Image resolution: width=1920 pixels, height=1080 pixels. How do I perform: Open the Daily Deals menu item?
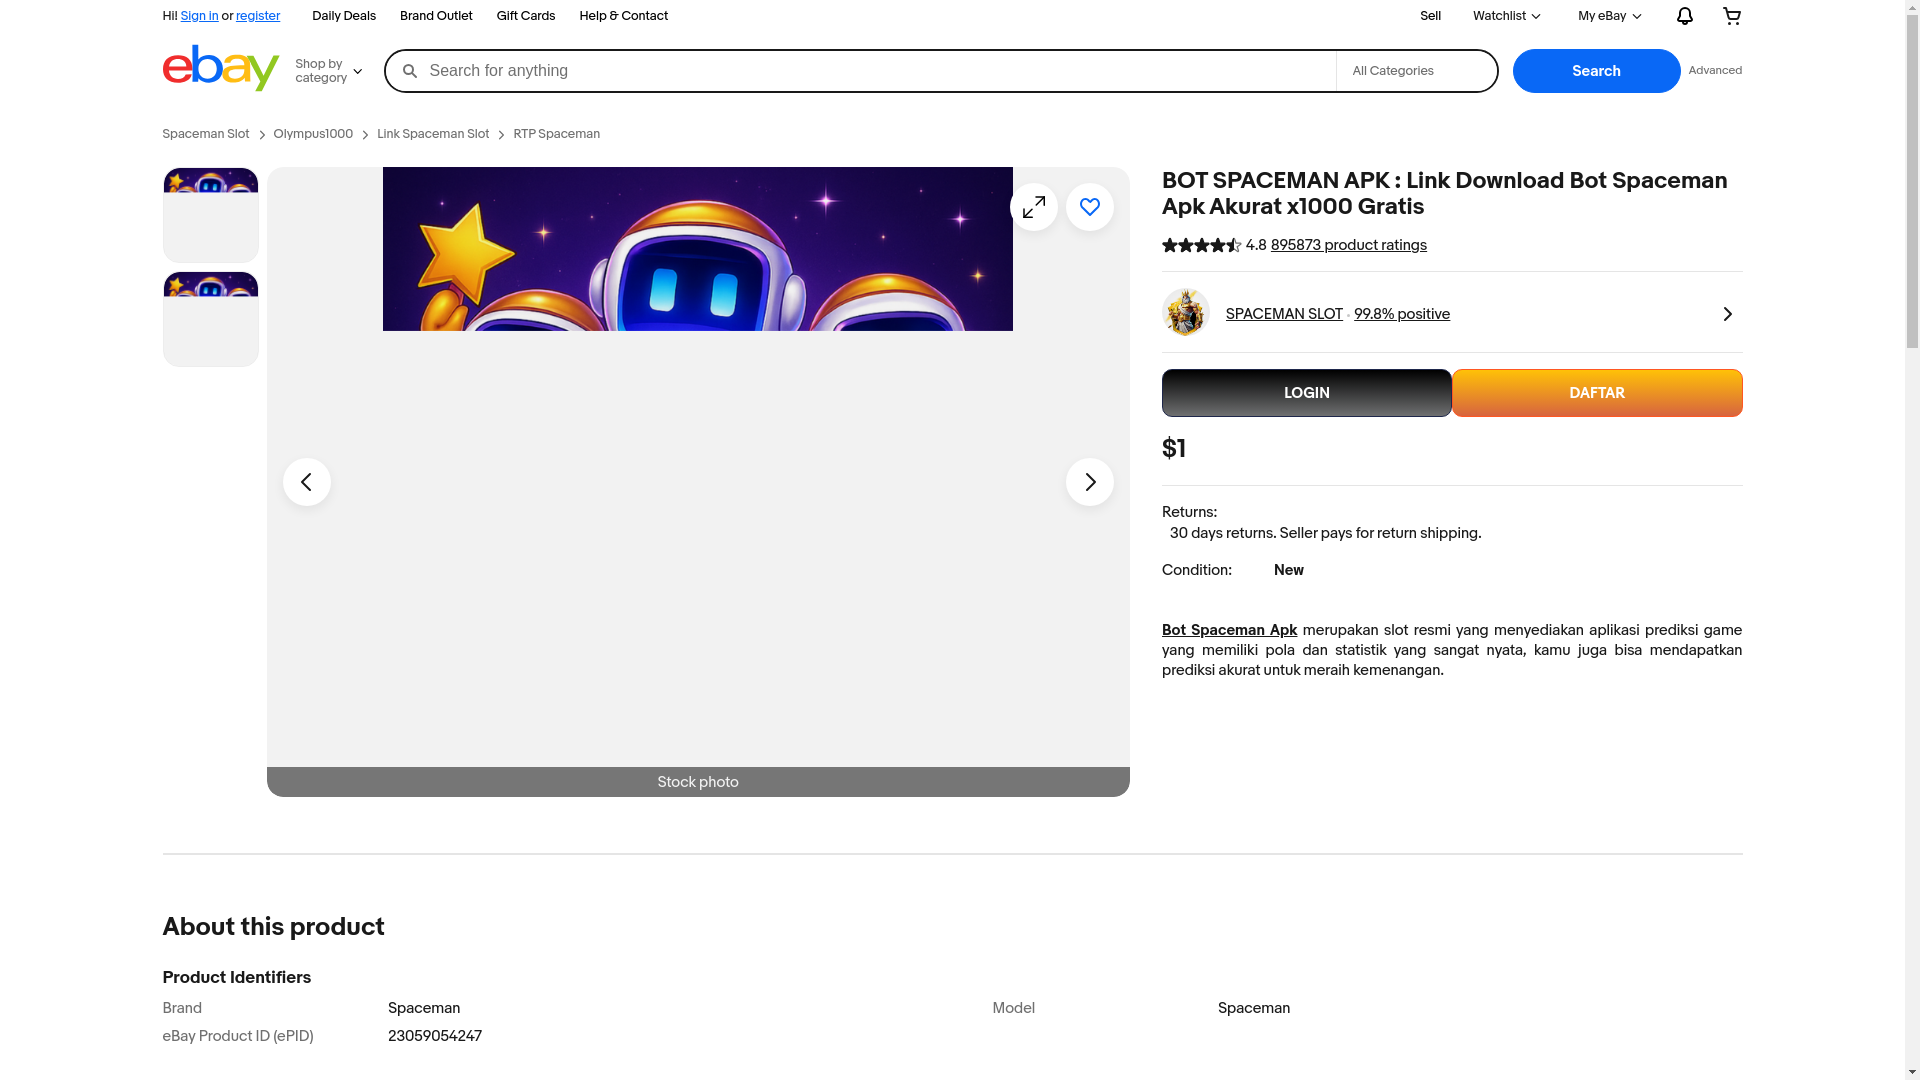coord(343,16)
